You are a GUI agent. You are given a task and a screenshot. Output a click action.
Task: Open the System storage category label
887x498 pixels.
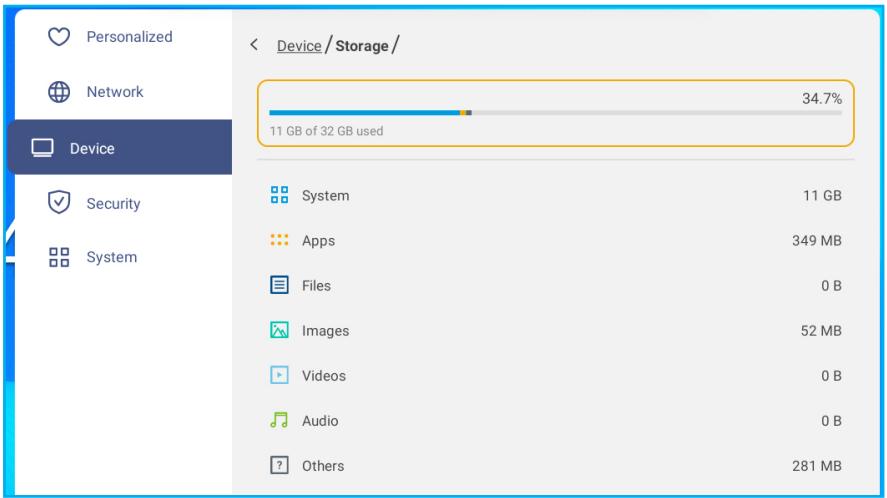pos(326,195)
